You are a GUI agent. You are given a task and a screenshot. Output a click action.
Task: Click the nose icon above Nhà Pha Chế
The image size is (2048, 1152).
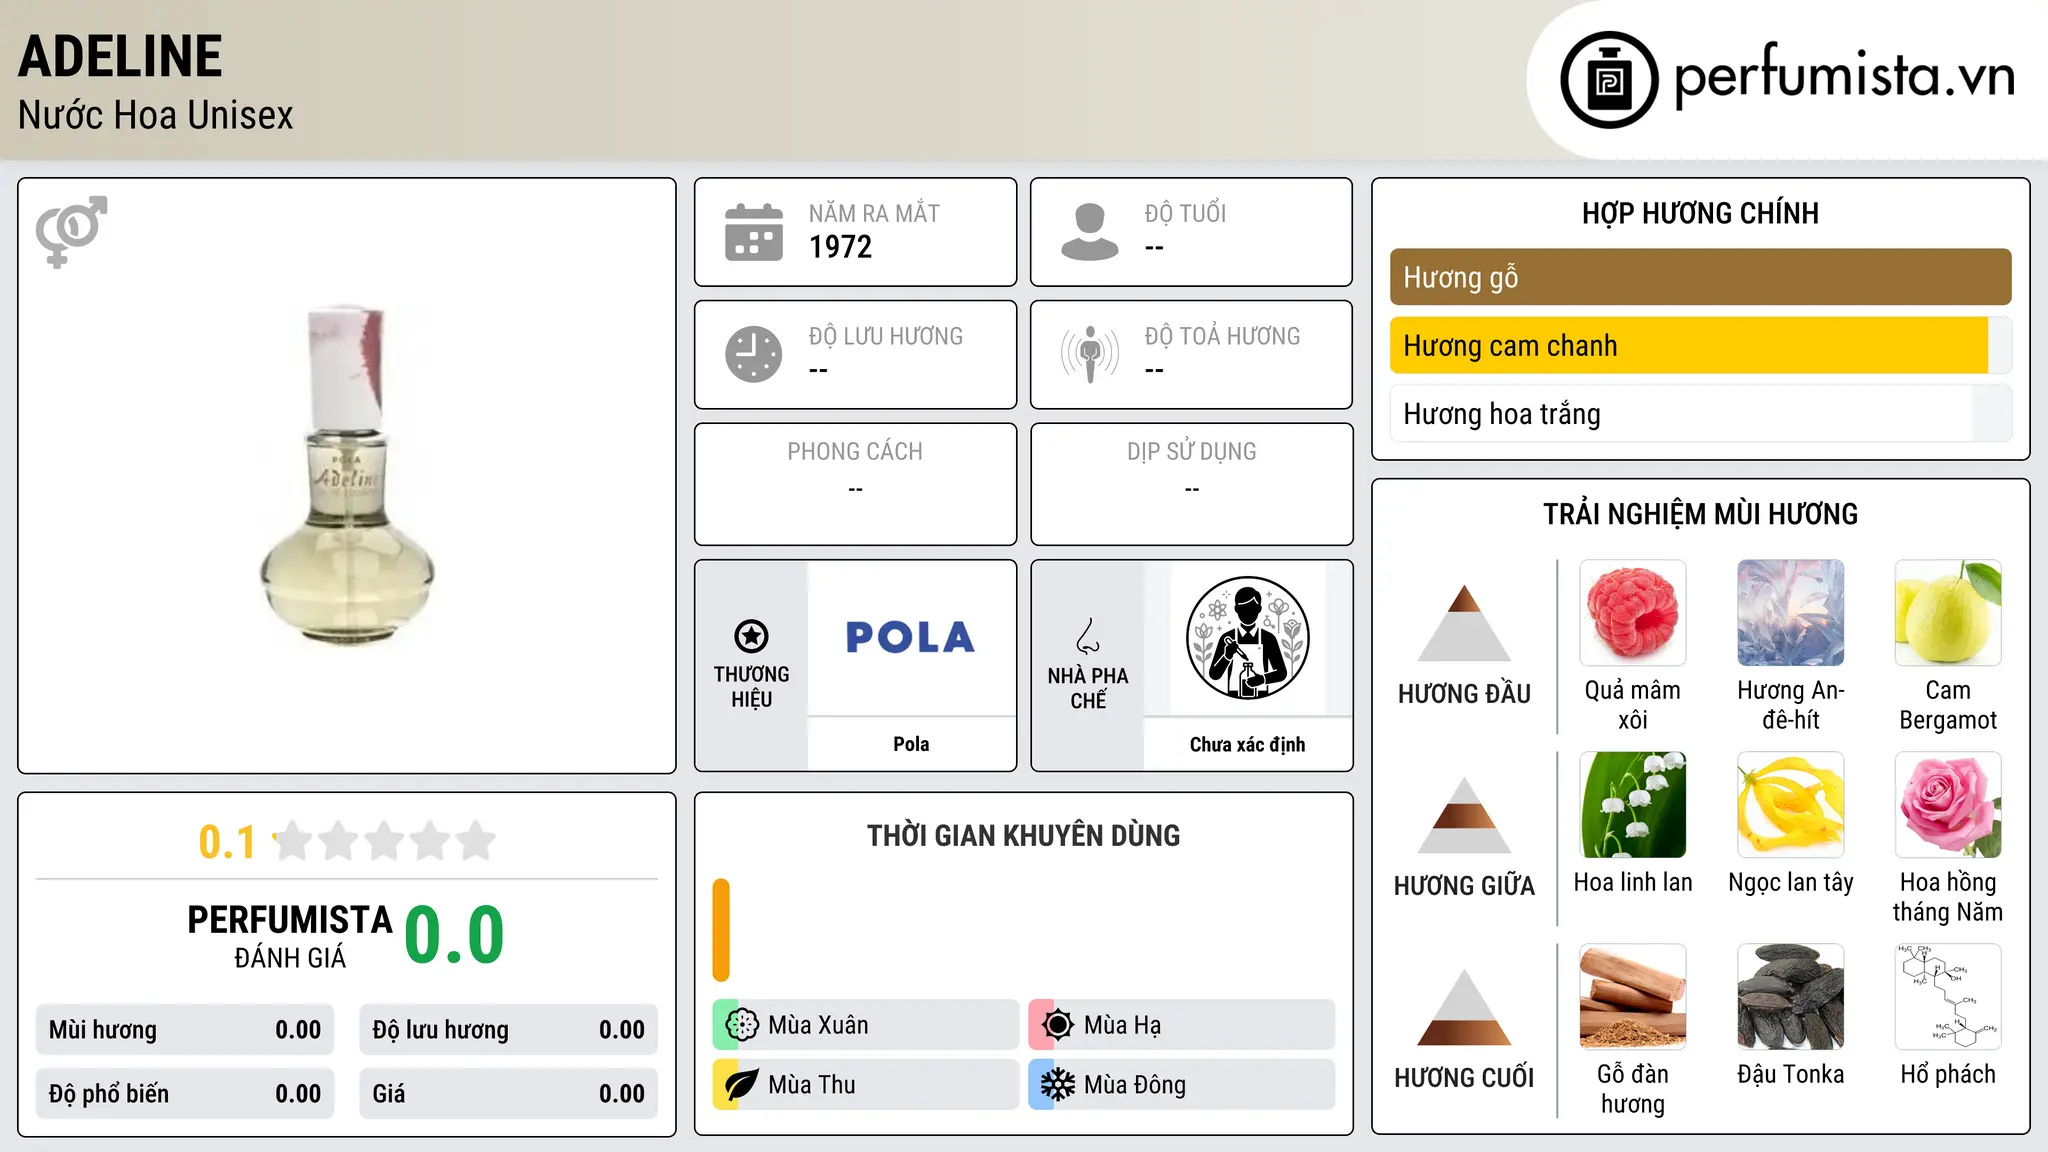[x=1088, y=636]
